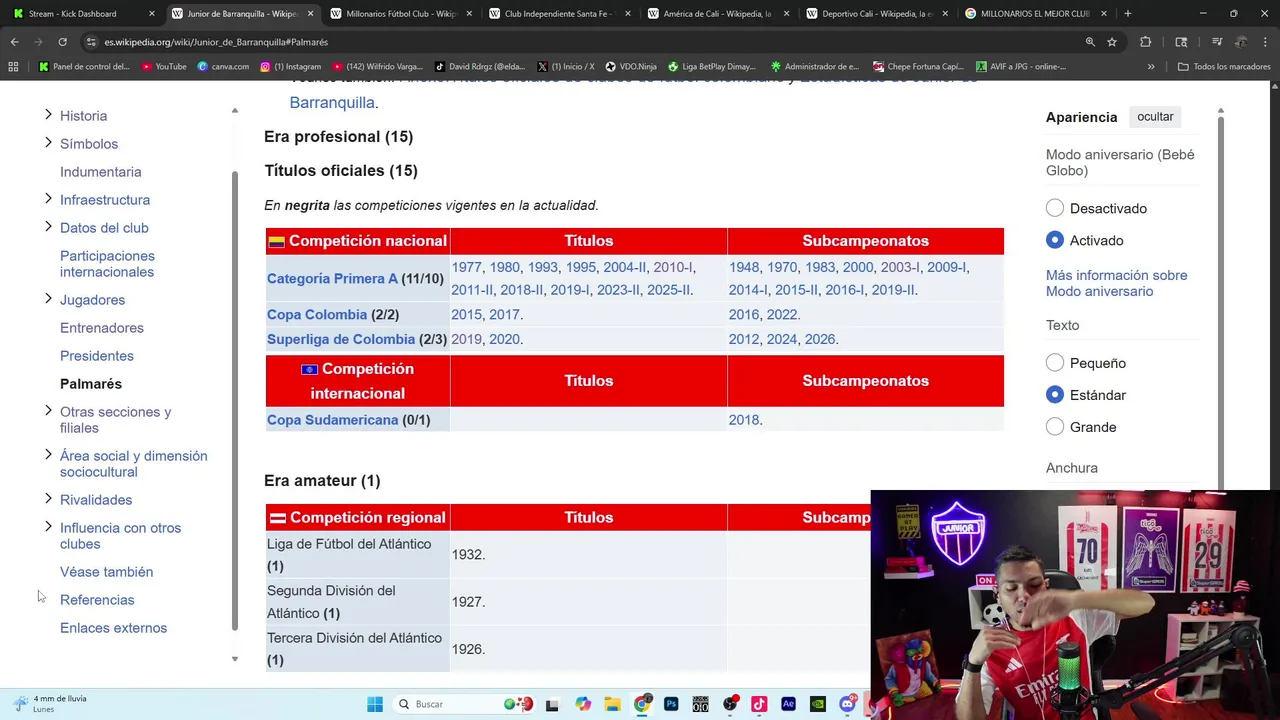Open the Inicio / X bookmark
Viewport: 1280px width, 720px height.
coord(566,67)
